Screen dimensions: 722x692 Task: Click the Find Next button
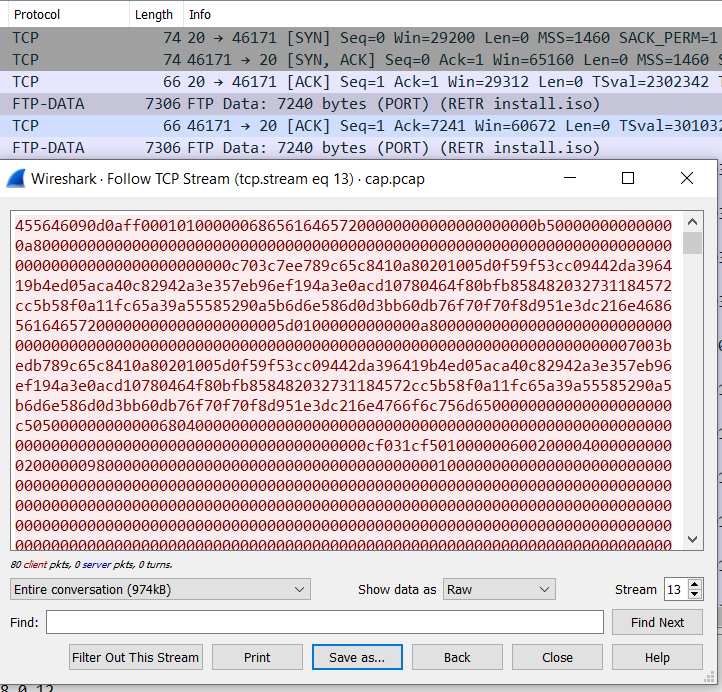[657, 622]
